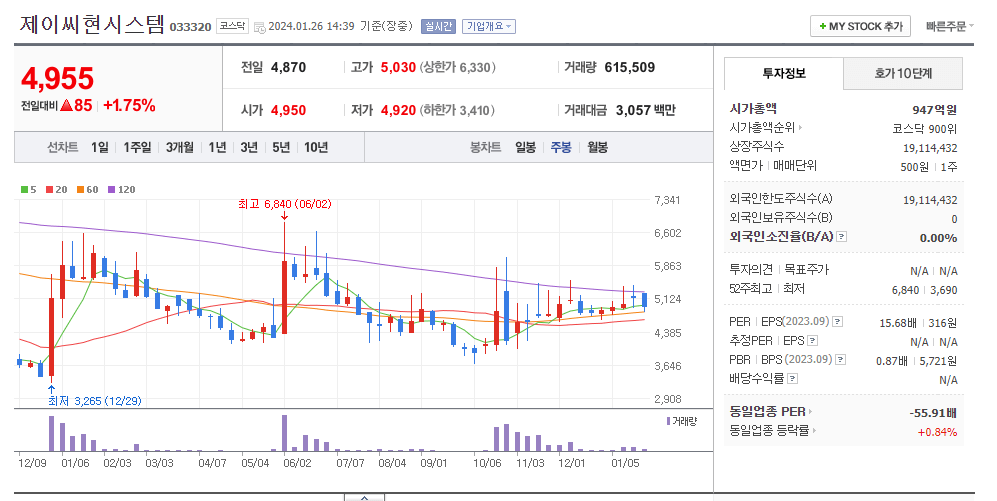The width and height of the screenshot is (997, 501).
Task: Open the 기업개요 dropdown
Action: [x=488, y=27]
